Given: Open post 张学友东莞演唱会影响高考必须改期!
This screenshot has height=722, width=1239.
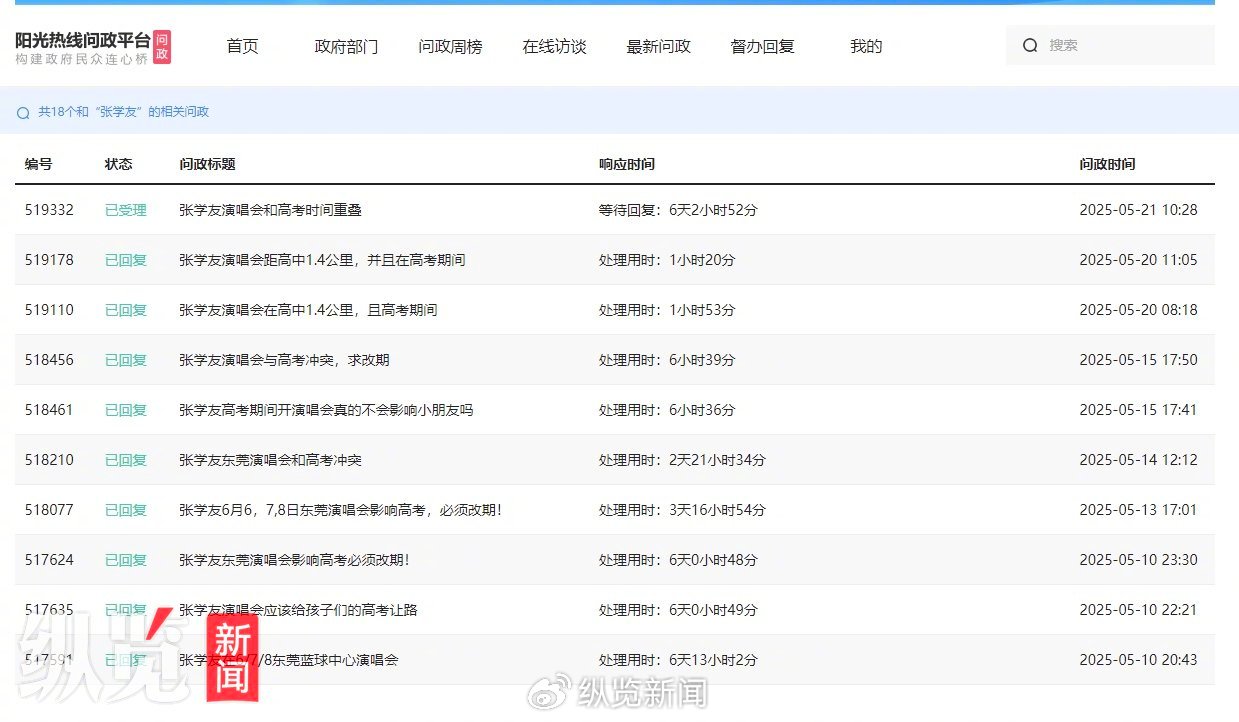Looking at the screenshot, I should [x=294, y=560].
